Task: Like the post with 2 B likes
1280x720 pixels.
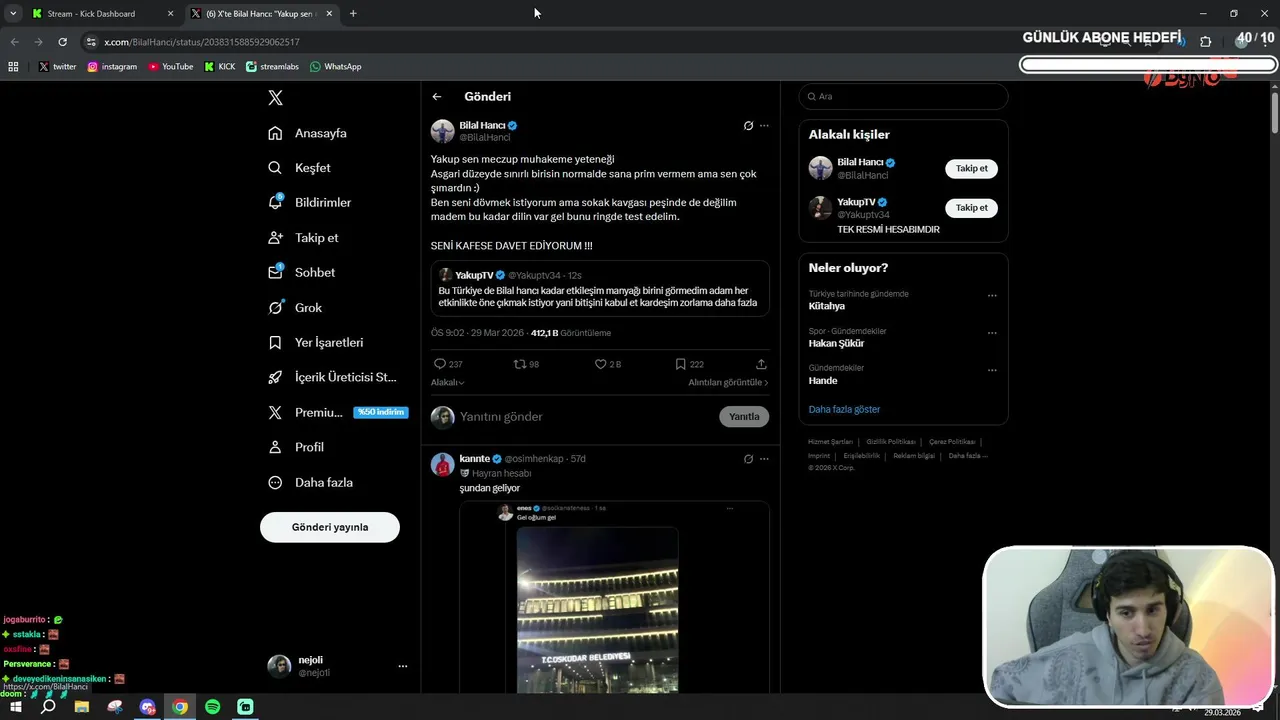Action: coord(601,364)
